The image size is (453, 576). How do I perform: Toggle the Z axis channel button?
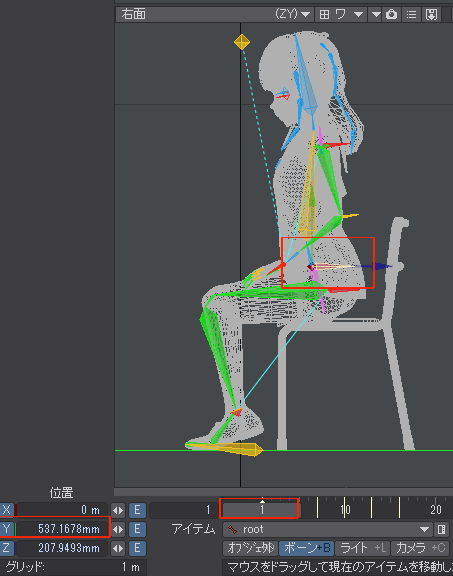pos(7,548)
